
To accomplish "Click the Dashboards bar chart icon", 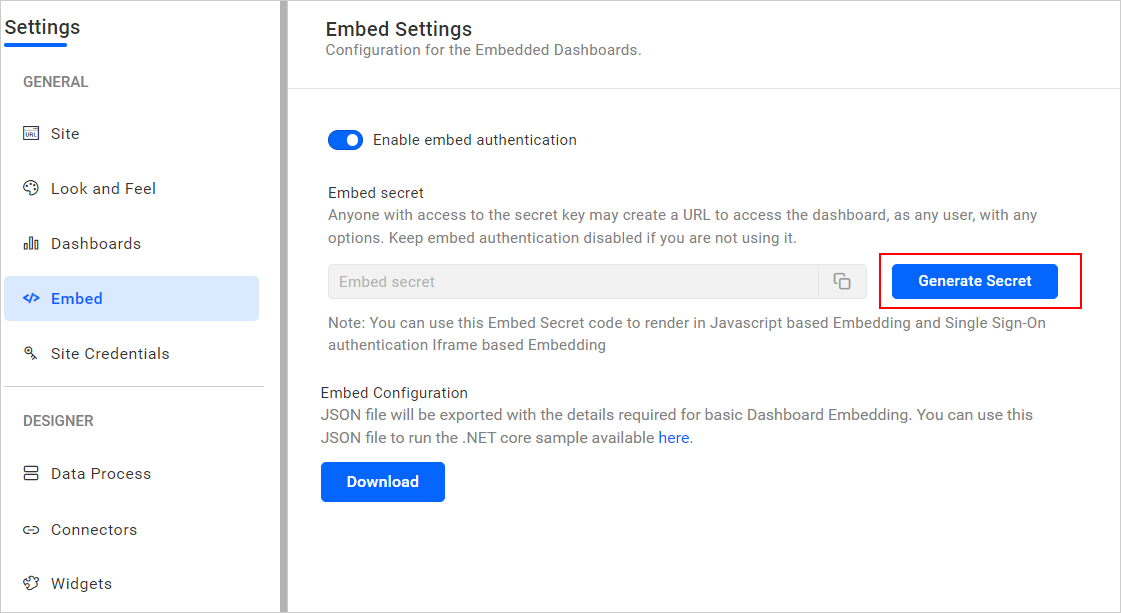I will click(31, 244).
